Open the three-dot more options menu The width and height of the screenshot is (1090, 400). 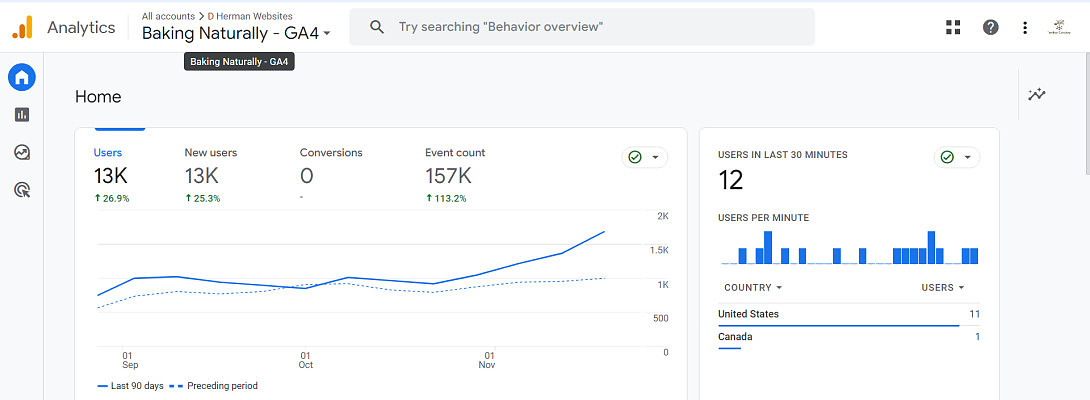1025,27
